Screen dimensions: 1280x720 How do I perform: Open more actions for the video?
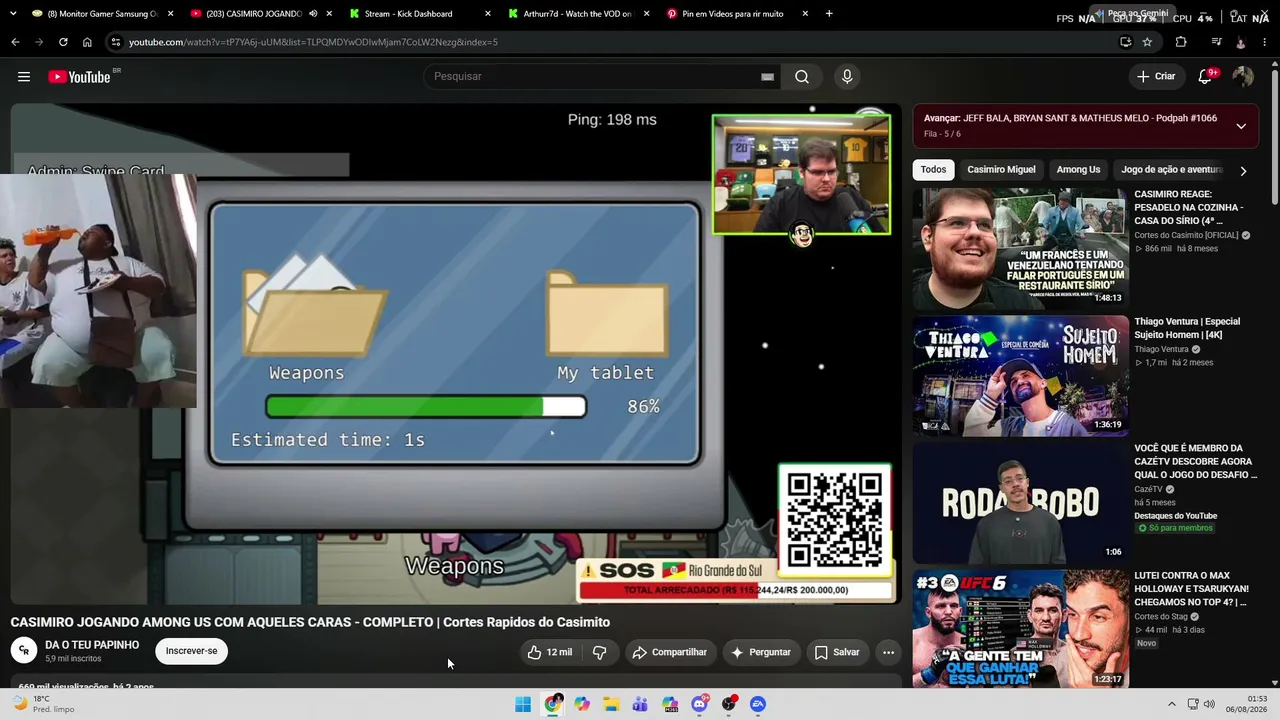[x=888, y=652]
